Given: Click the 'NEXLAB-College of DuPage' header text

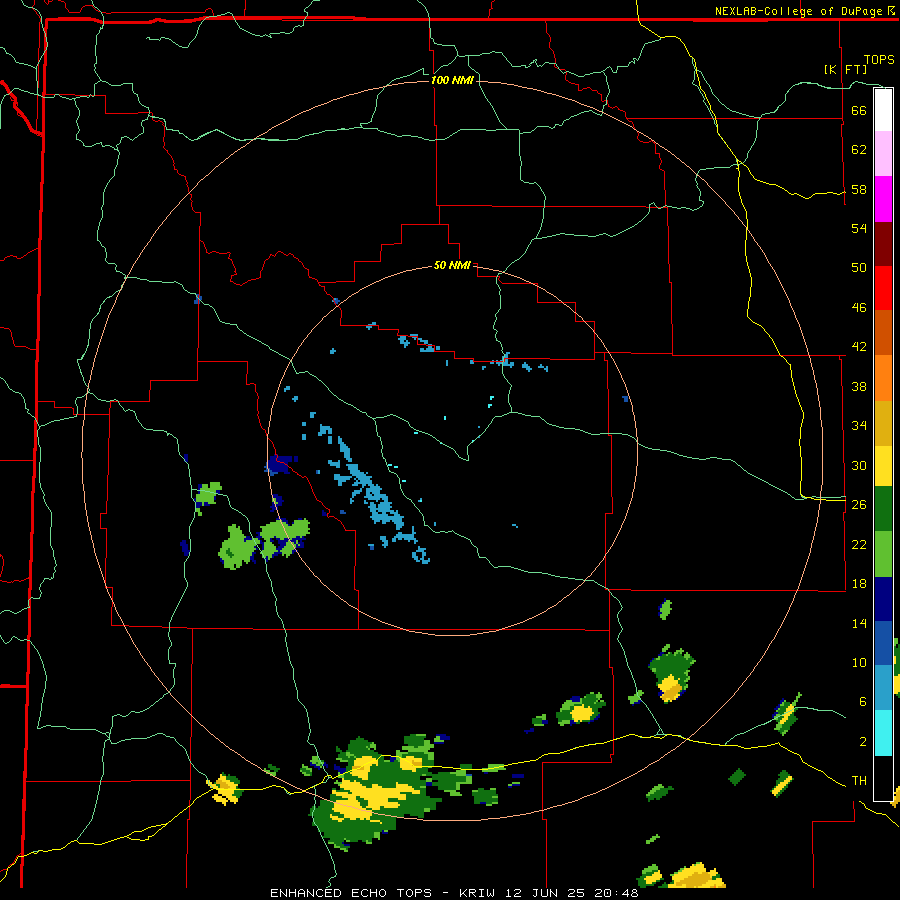Looking at the screenshot, I should pyautogui.click(x=798, y=11).
